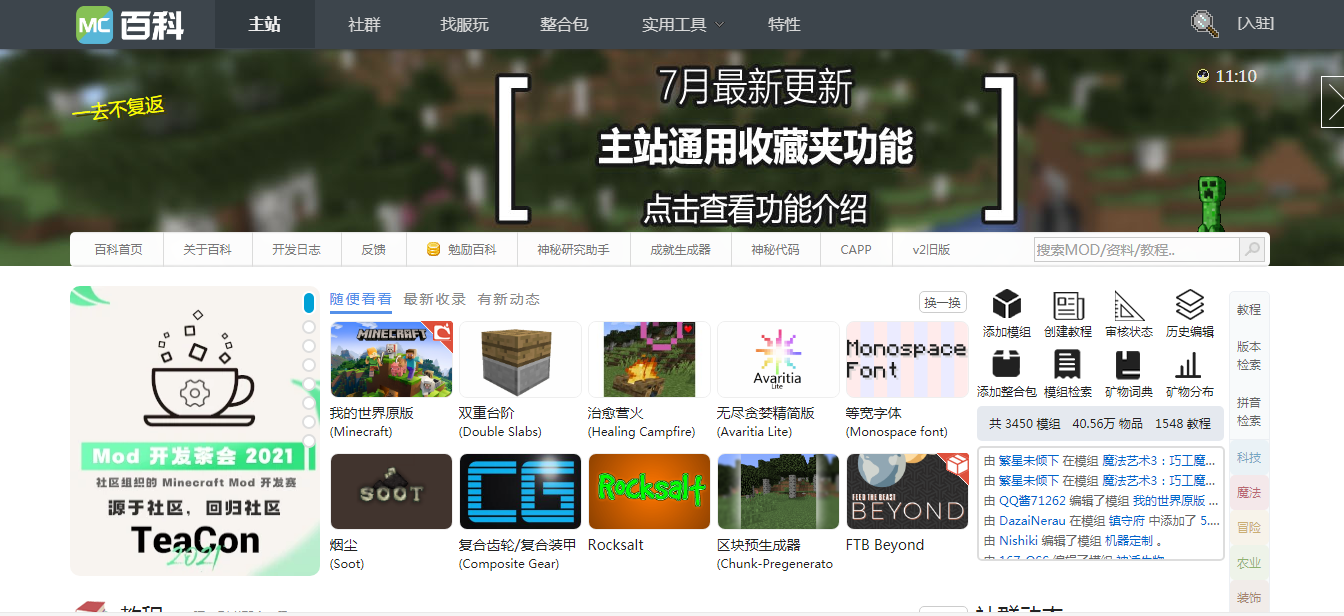Open the Composite Gear CG thumbnail
The width and height of the screenshot is (1344, 616).
(520, 491)
